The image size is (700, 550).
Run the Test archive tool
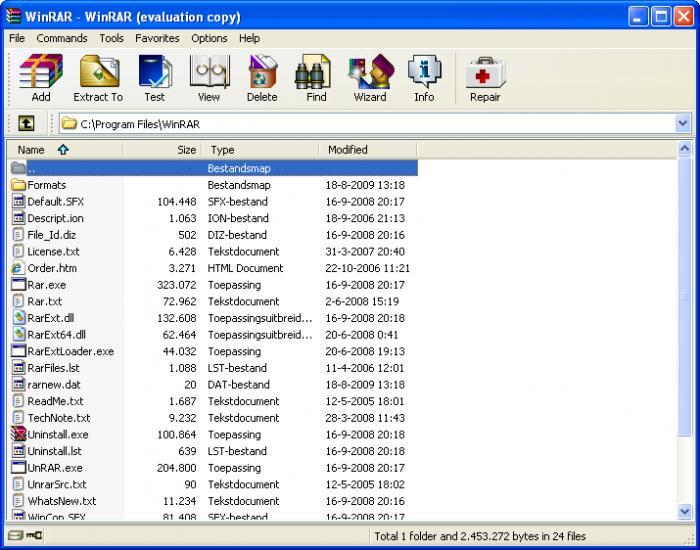point(154,71)
